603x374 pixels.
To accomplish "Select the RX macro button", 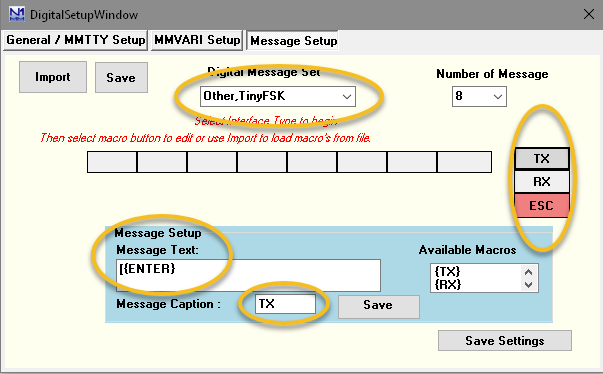I will point(541,181).
